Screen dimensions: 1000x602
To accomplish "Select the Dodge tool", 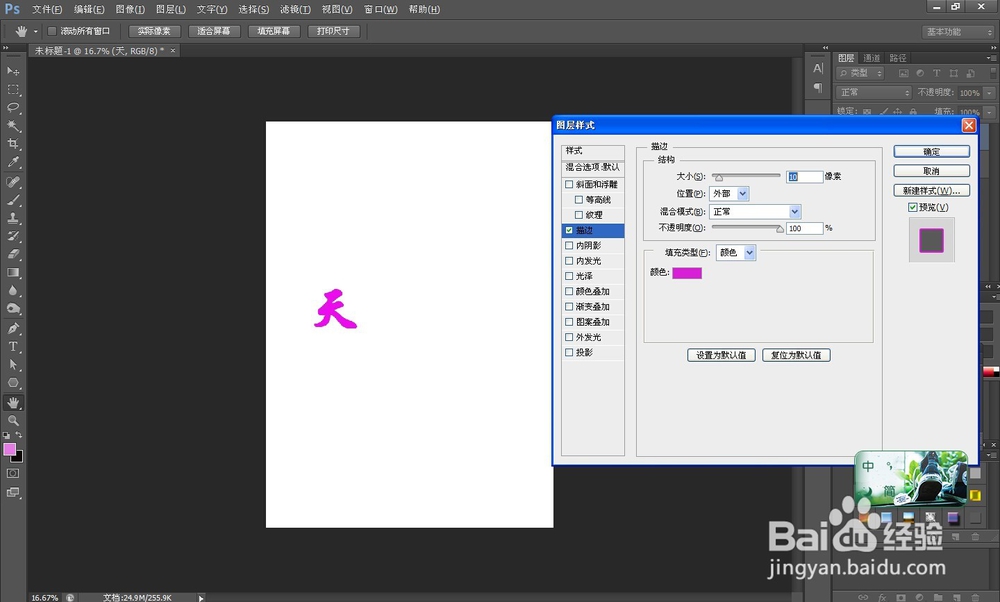I will 13,309.
